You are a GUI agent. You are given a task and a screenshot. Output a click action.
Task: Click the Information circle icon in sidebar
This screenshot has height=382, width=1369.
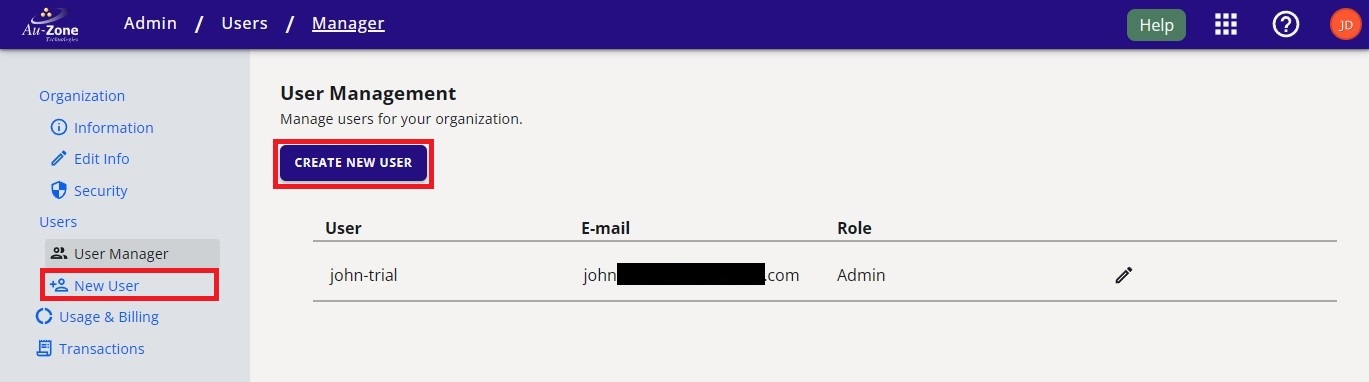[58, 128]
